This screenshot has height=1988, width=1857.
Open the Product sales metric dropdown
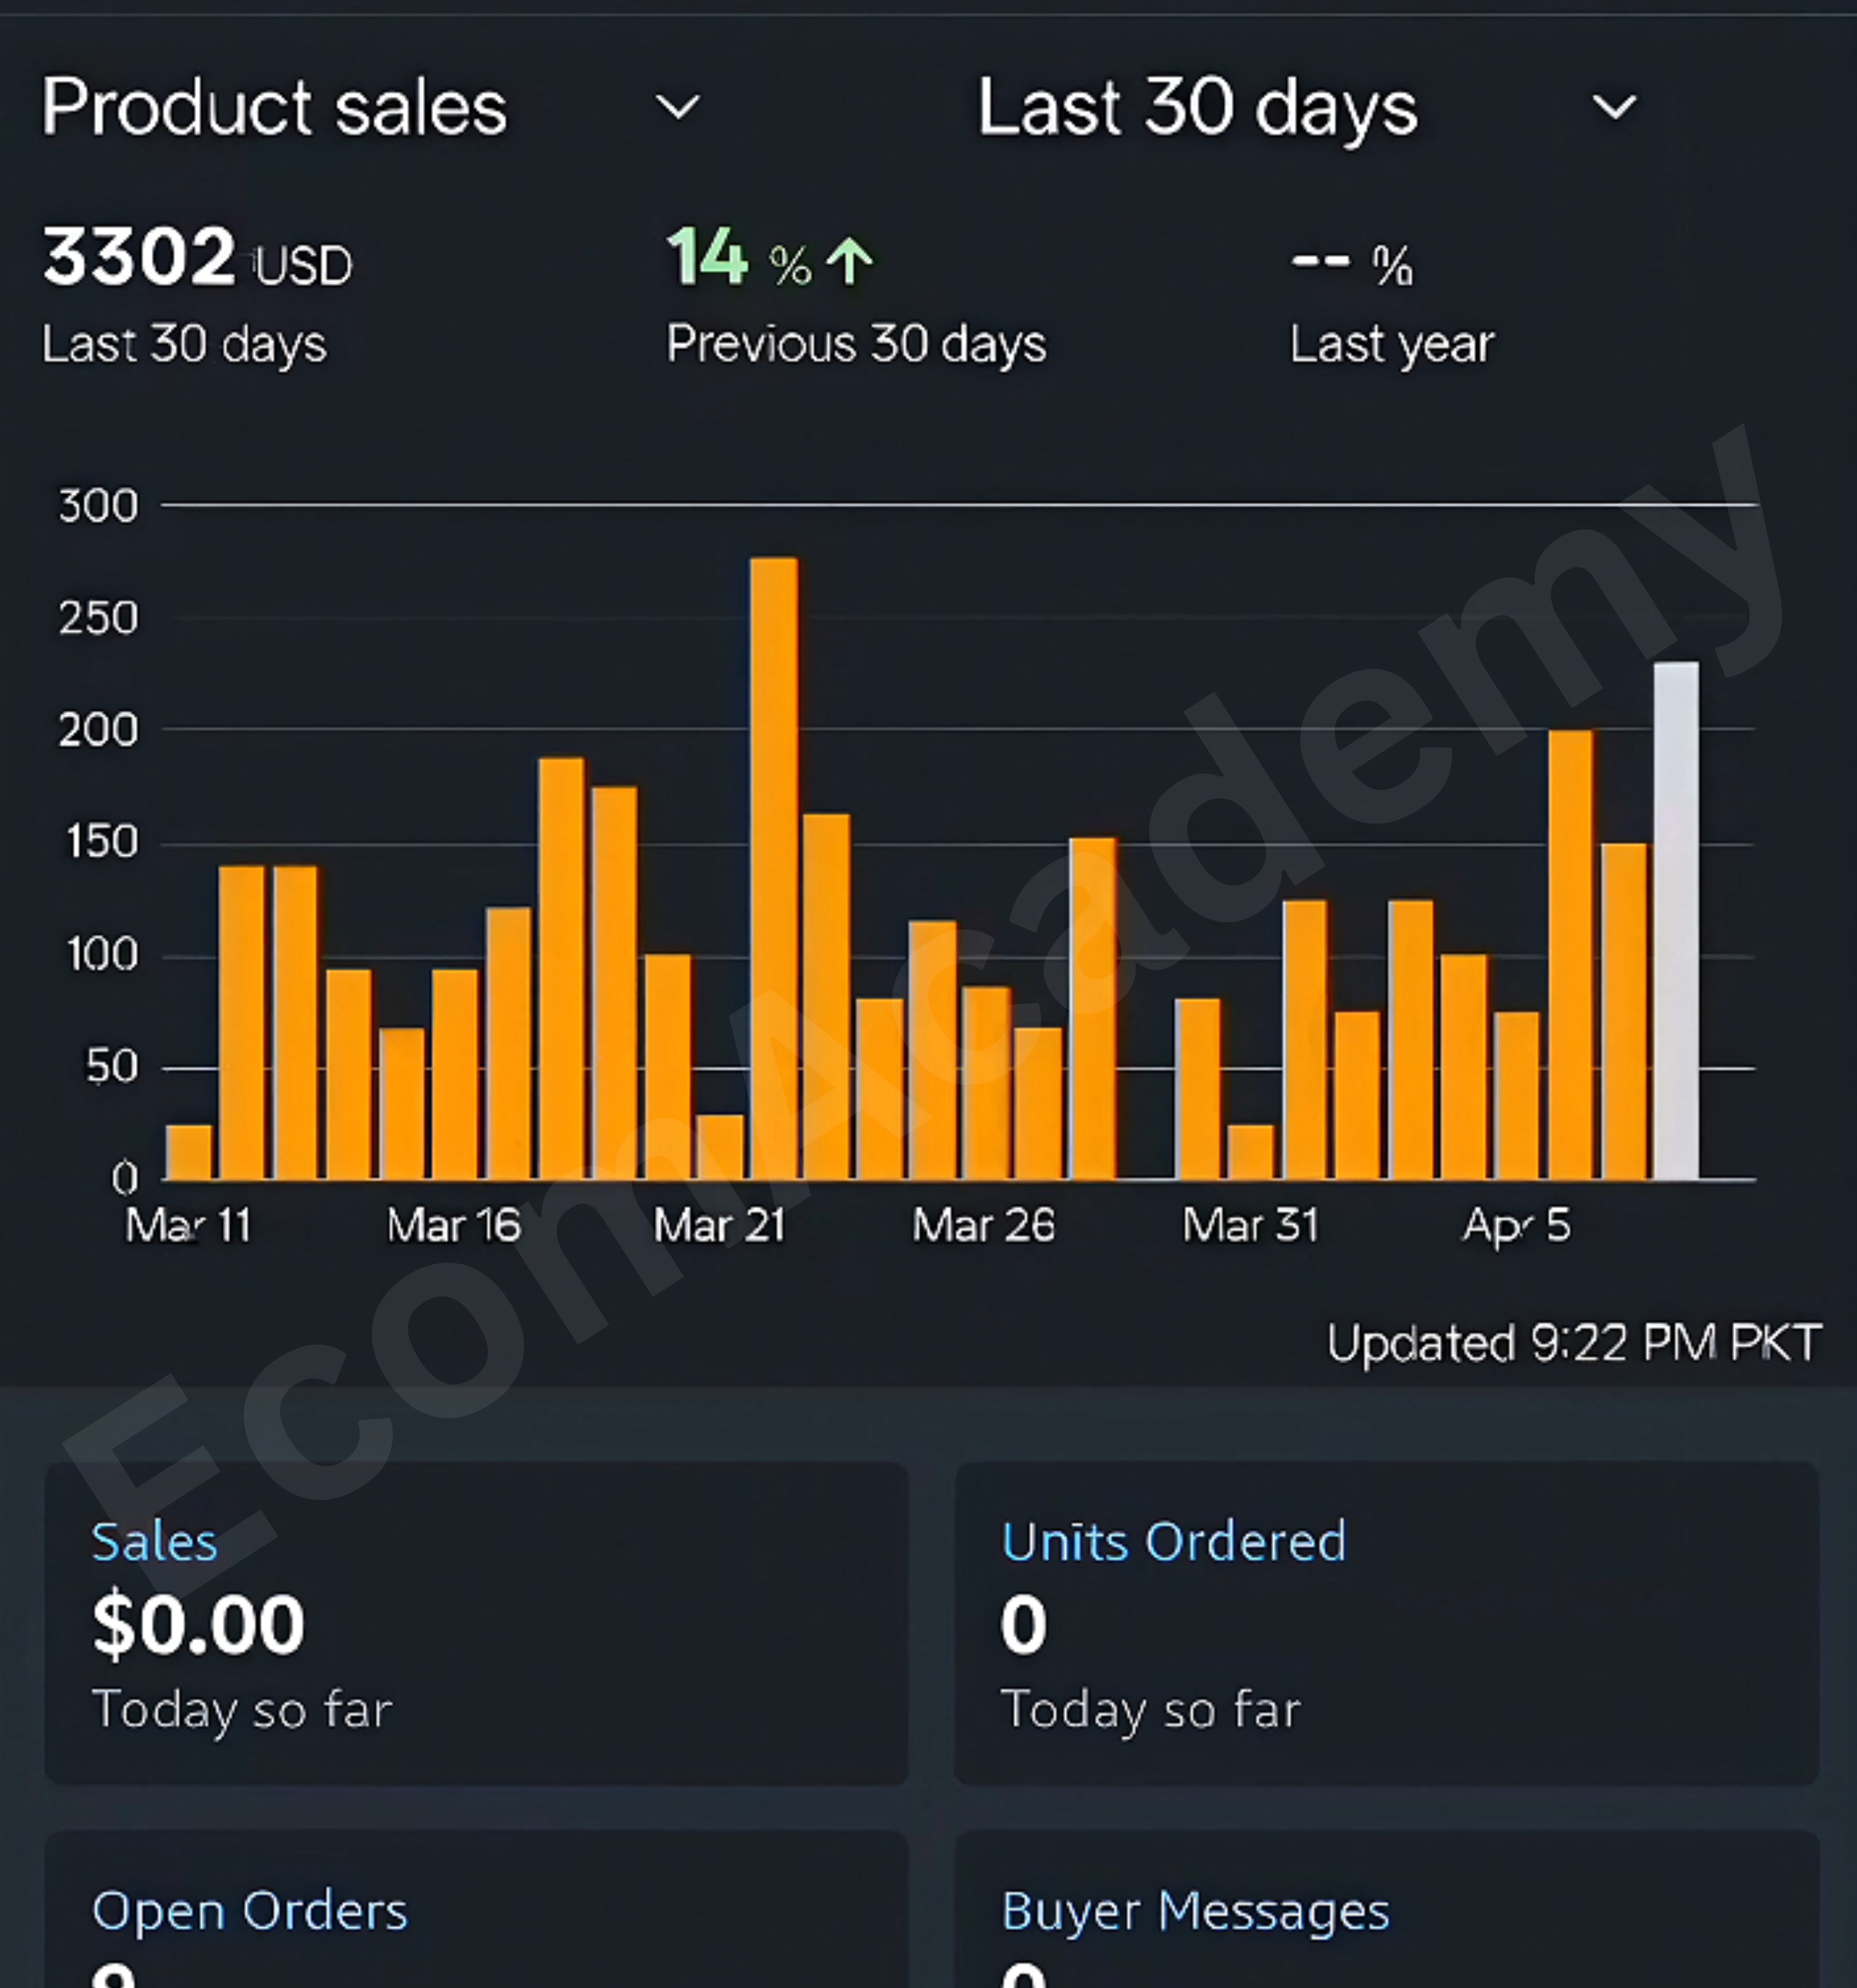tap(371, 107)
